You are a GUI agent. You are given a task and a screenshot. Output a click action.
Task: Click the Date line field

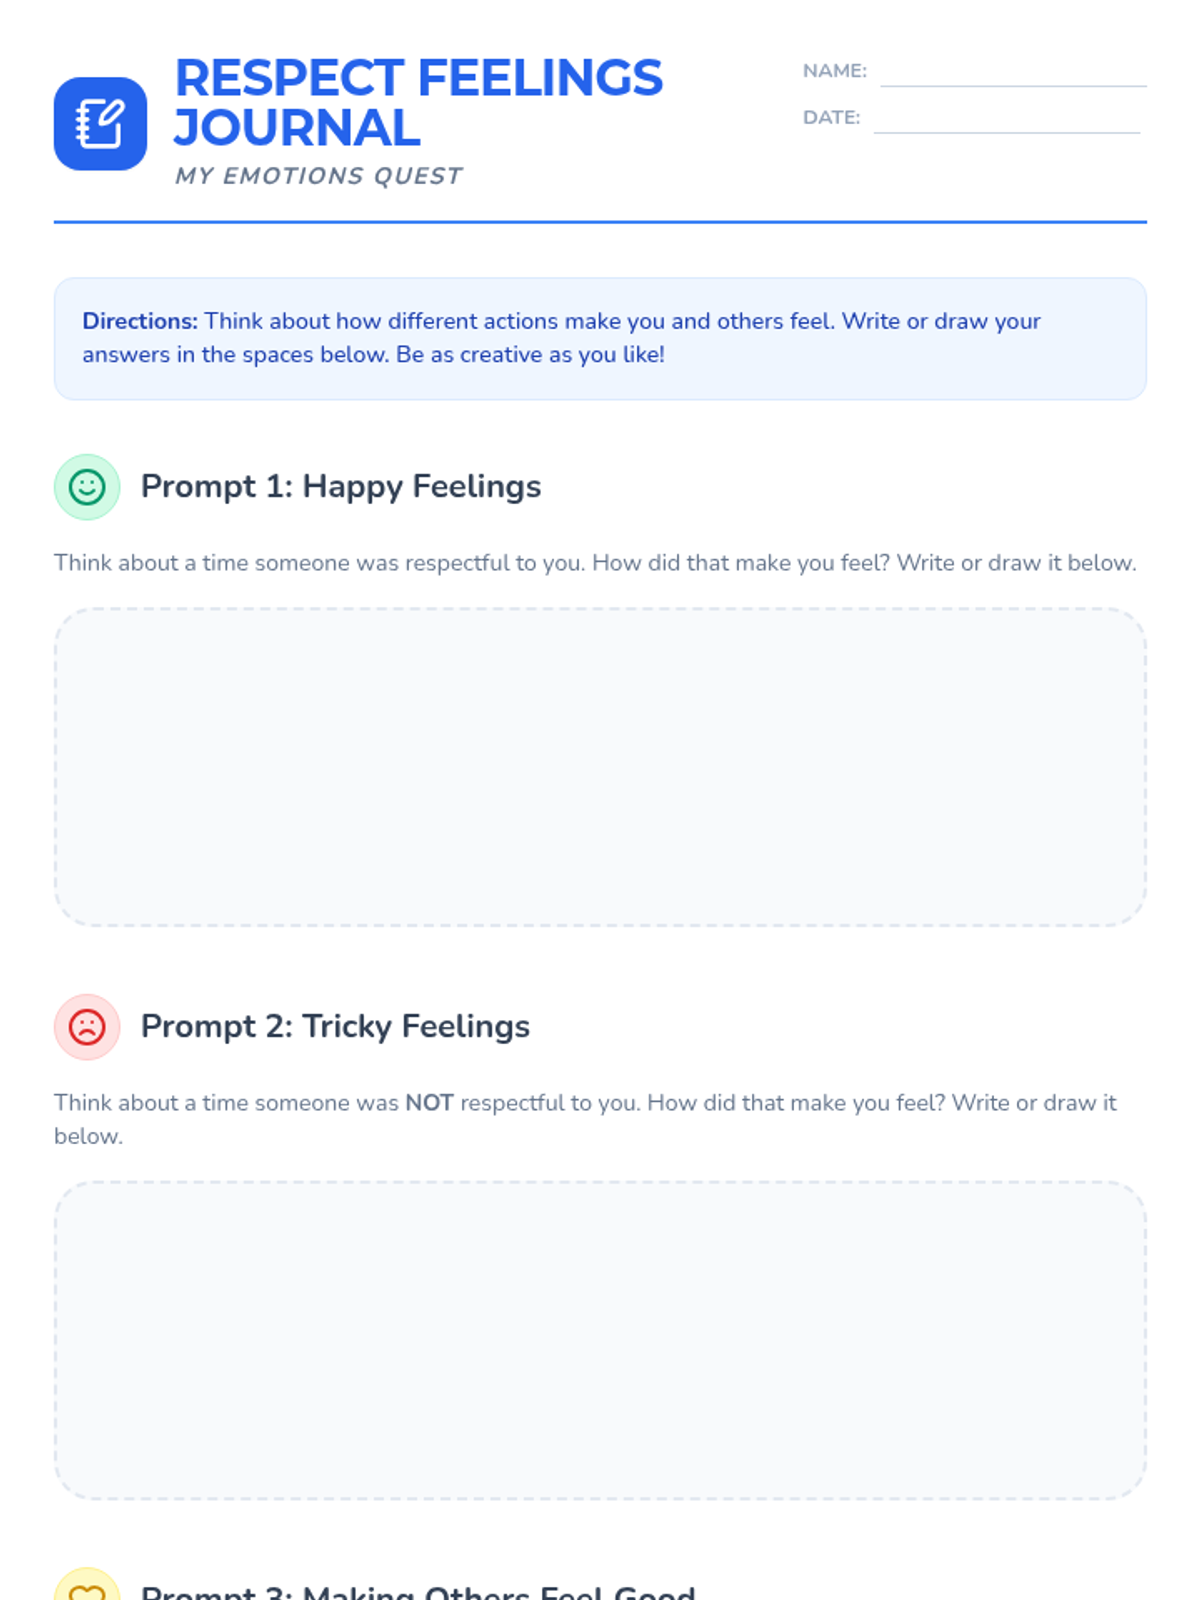coord(1006,120)
